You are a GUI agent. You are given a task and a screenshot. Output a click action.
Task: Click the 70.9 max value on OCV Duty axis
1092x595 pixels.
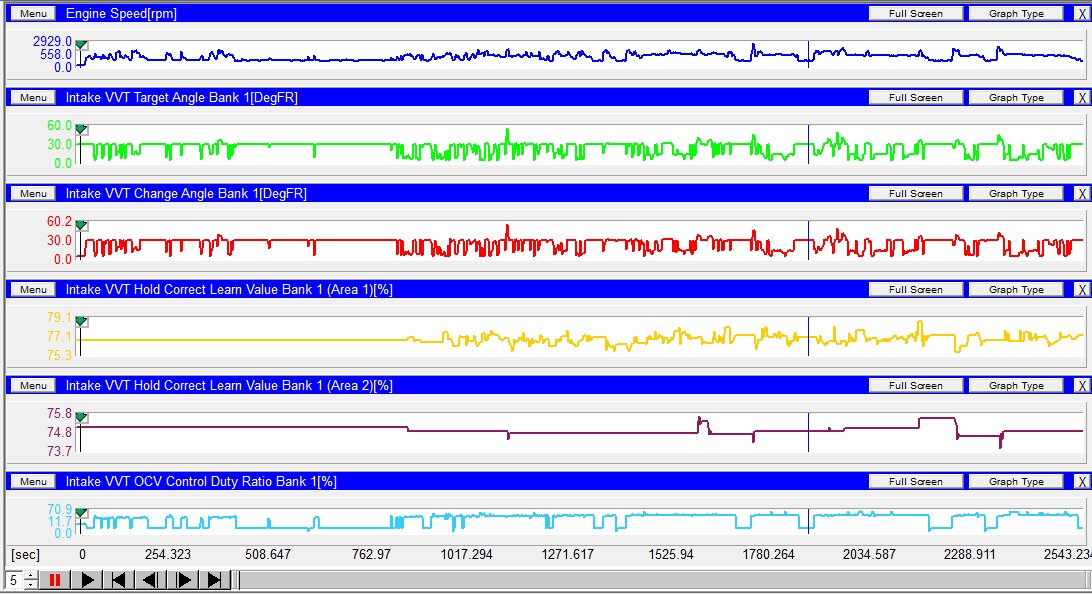click(59, 509)
